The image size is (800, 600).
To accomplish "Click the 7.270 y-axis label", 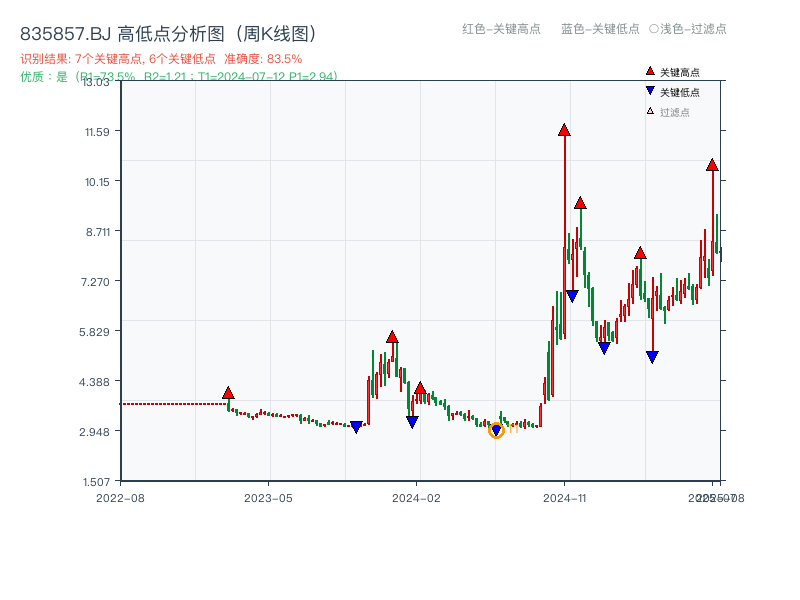I will click(95, 282).
